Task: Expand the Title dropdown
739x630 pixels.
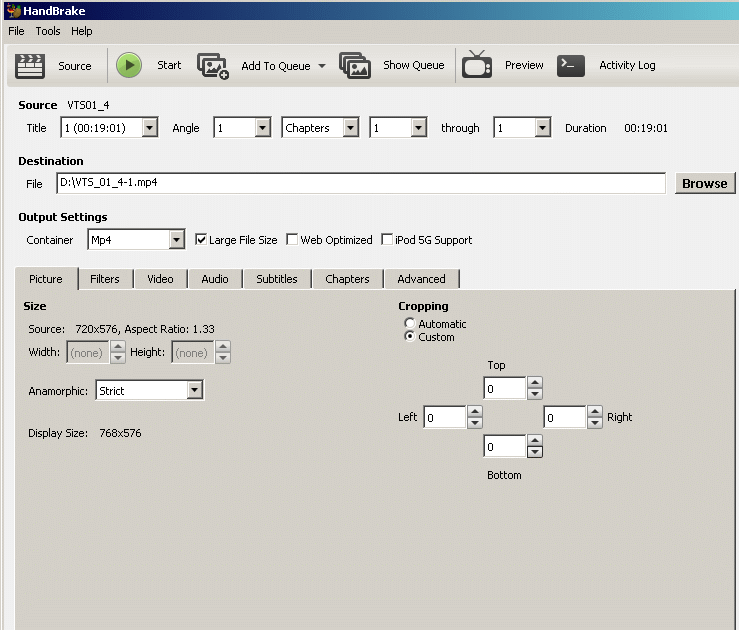Action: (x=149, y=128)
